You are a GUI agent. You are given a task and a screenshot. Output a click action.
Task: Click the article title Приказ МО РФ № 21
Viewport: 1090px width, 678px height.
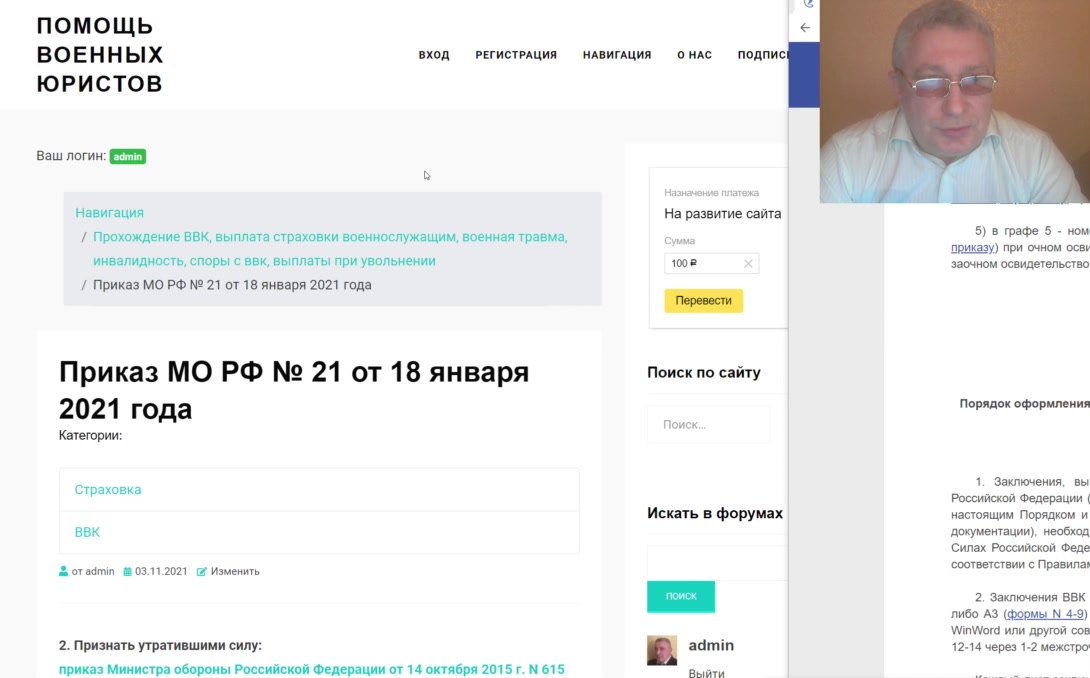tap(294, 390)
